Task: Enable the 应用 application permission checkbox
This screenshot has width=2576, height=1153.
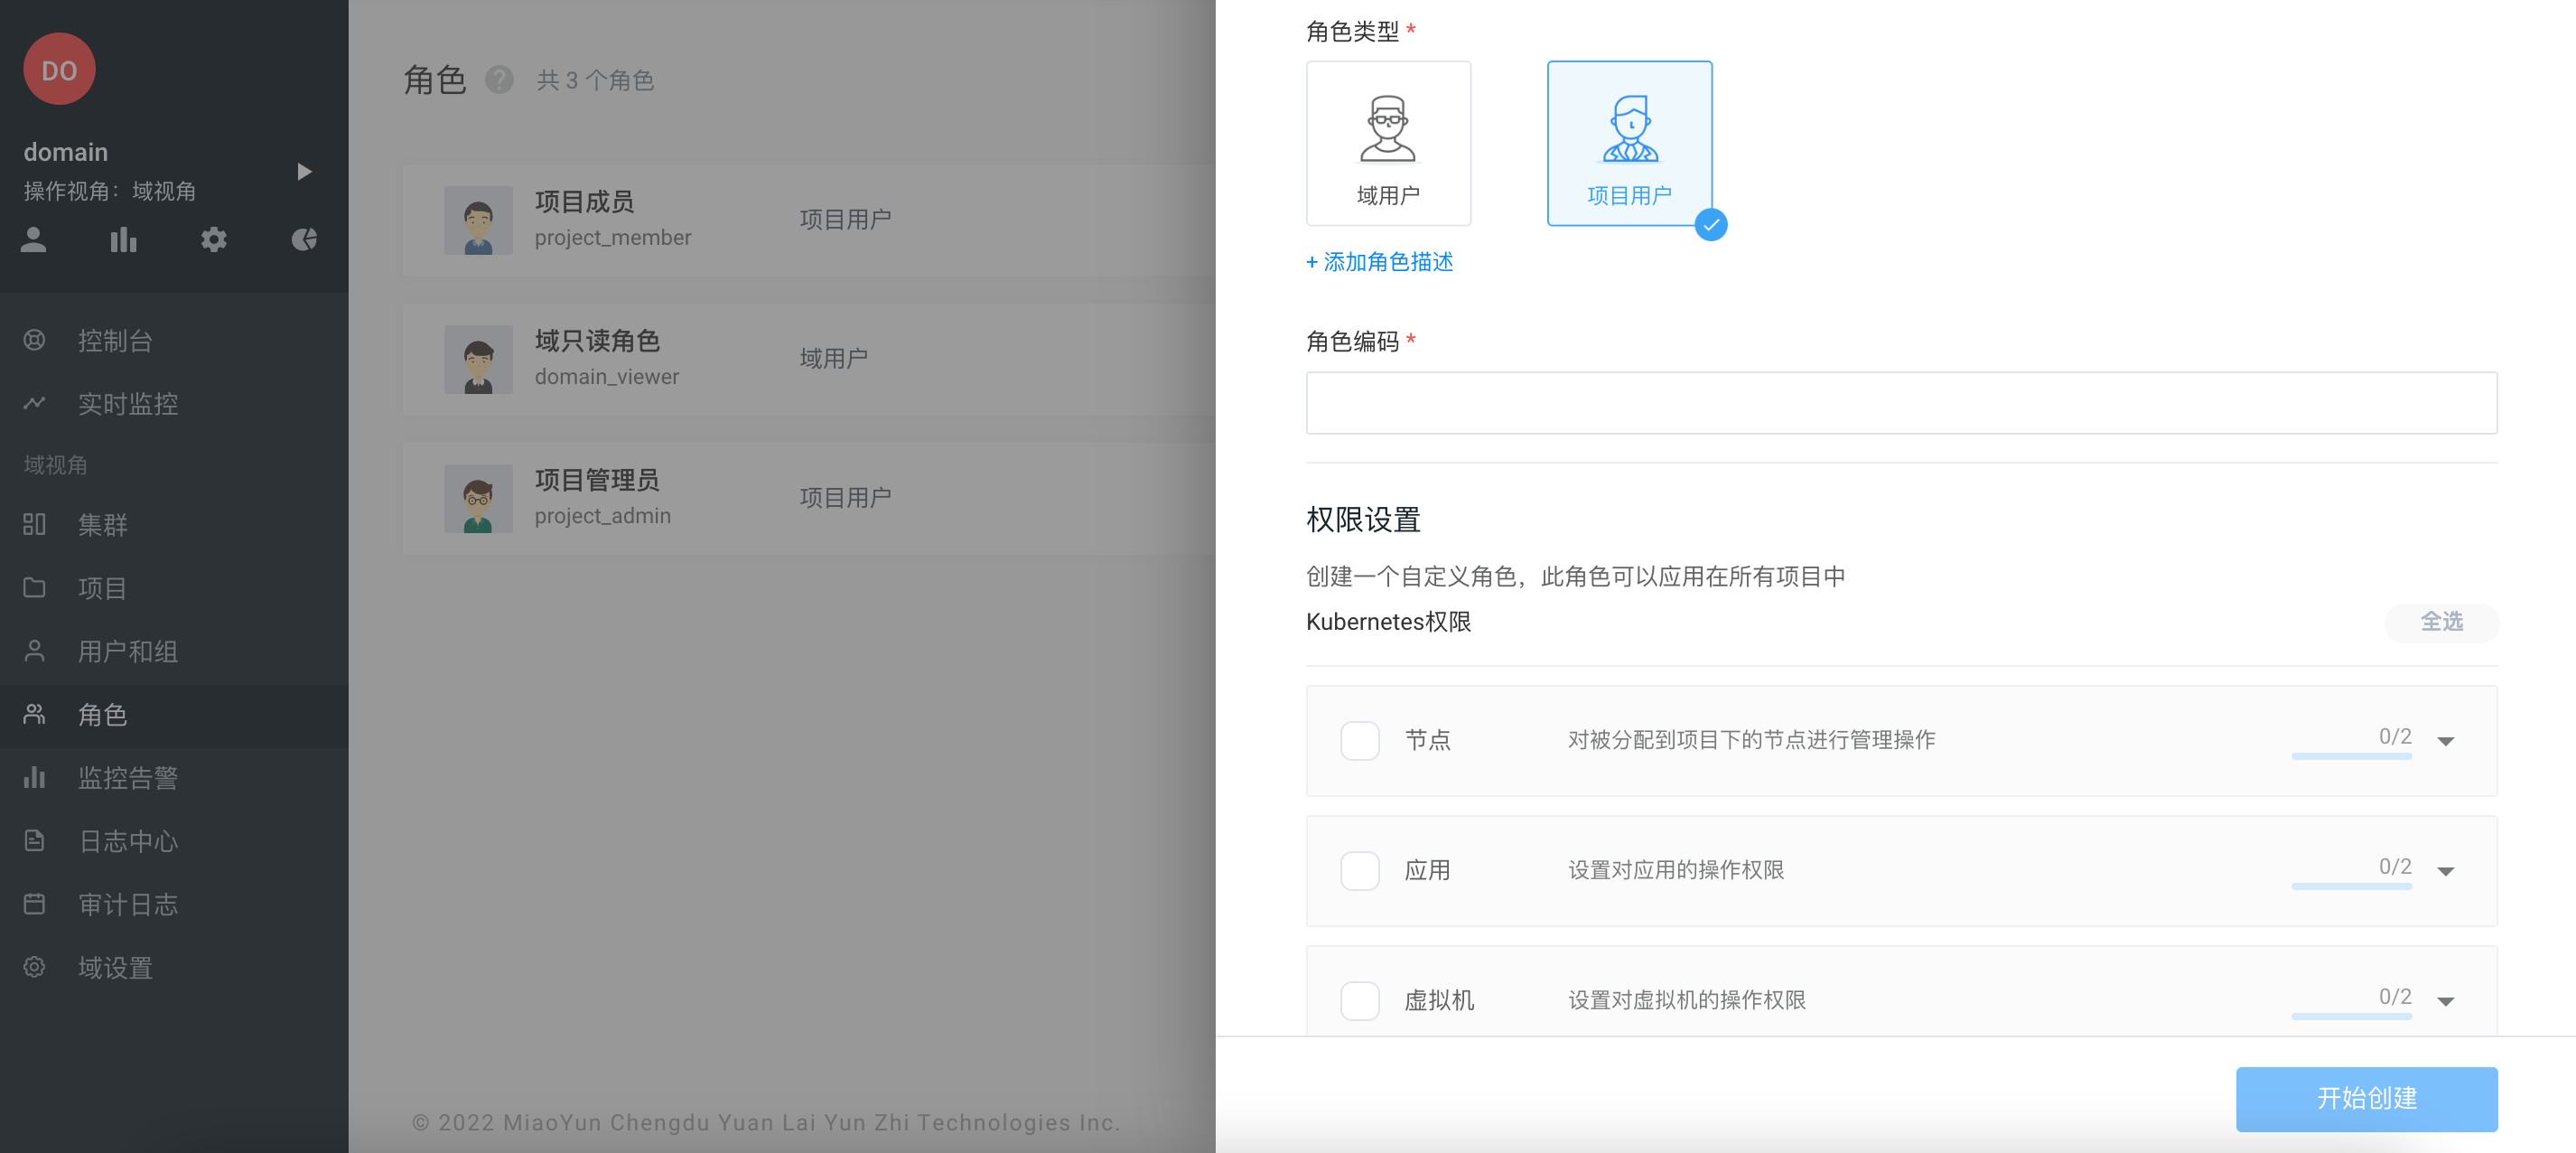Action: (x=1360, y=871)
